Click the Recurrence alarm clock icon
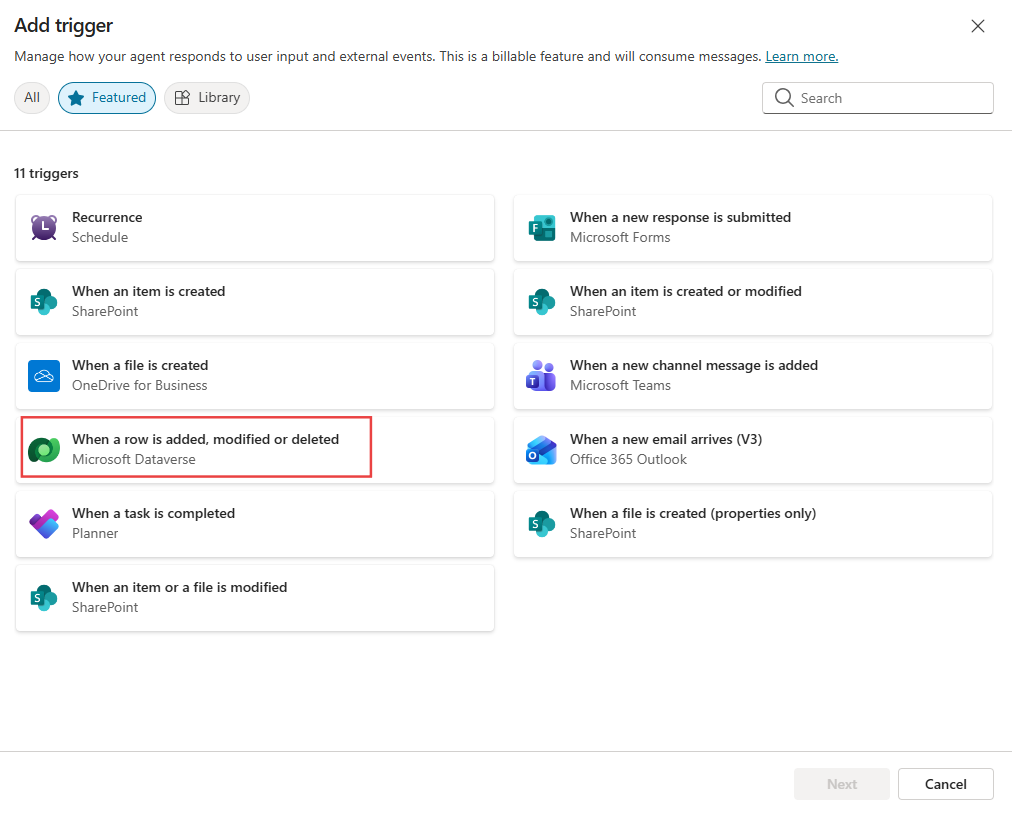This screenshot has height=813, width=1012. 44,228
